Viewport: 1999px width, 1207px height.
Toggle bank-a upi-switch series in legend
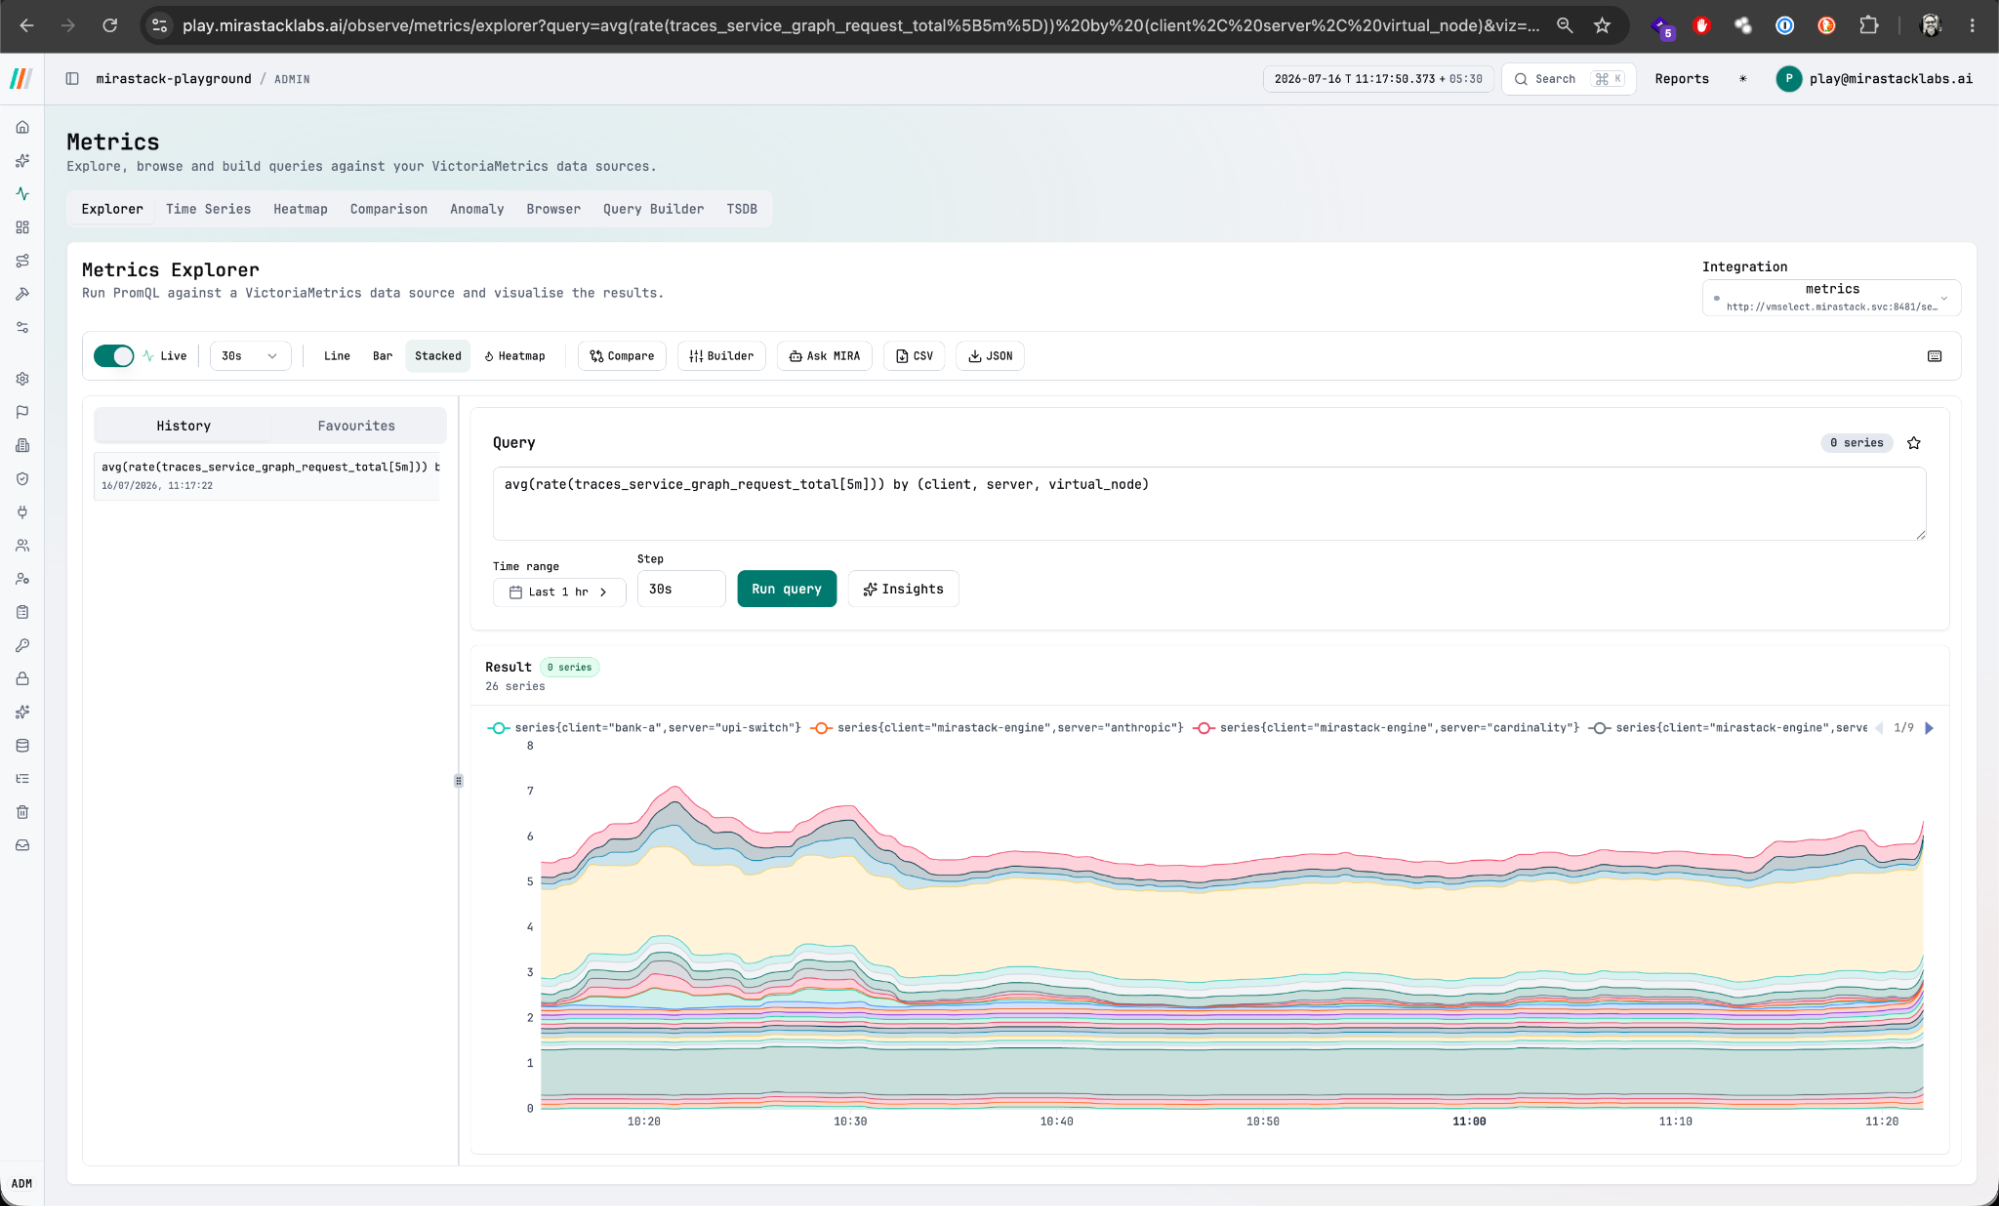(644, 728)
